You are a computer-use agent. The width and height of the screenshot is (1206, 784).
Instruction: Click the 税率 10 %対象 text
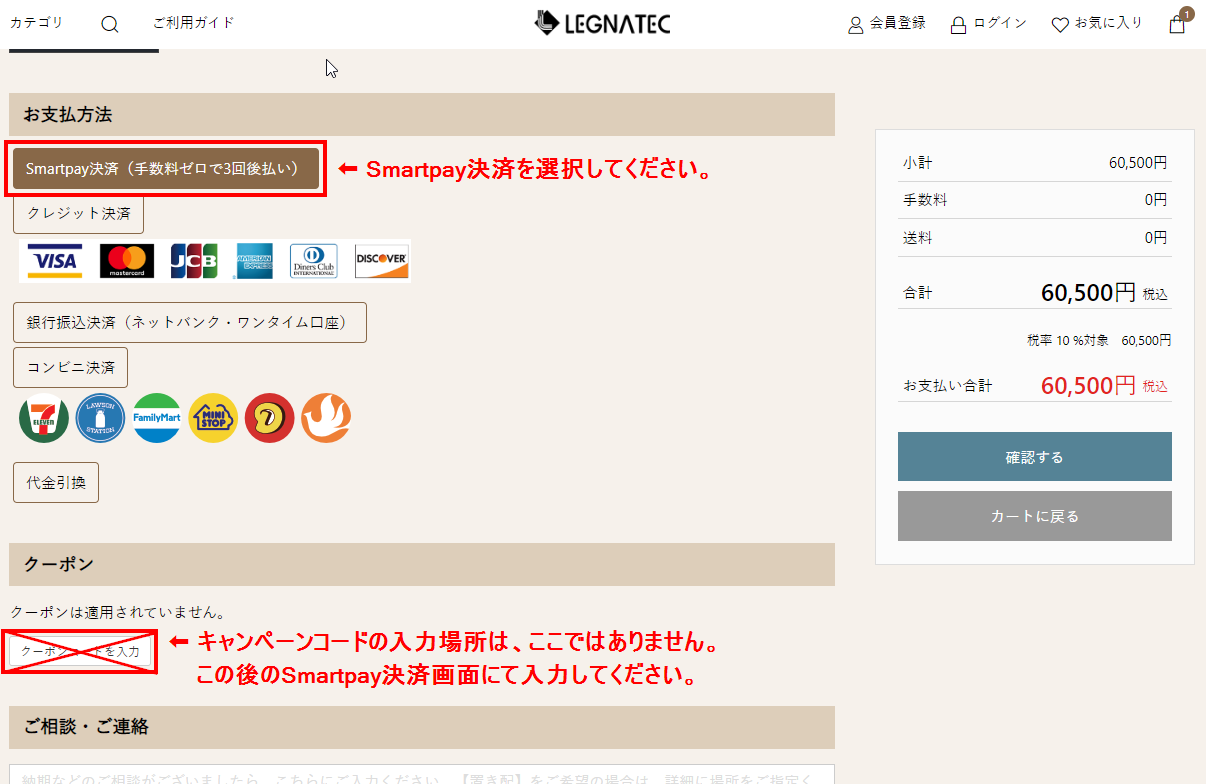click(x=1068, y=340)
